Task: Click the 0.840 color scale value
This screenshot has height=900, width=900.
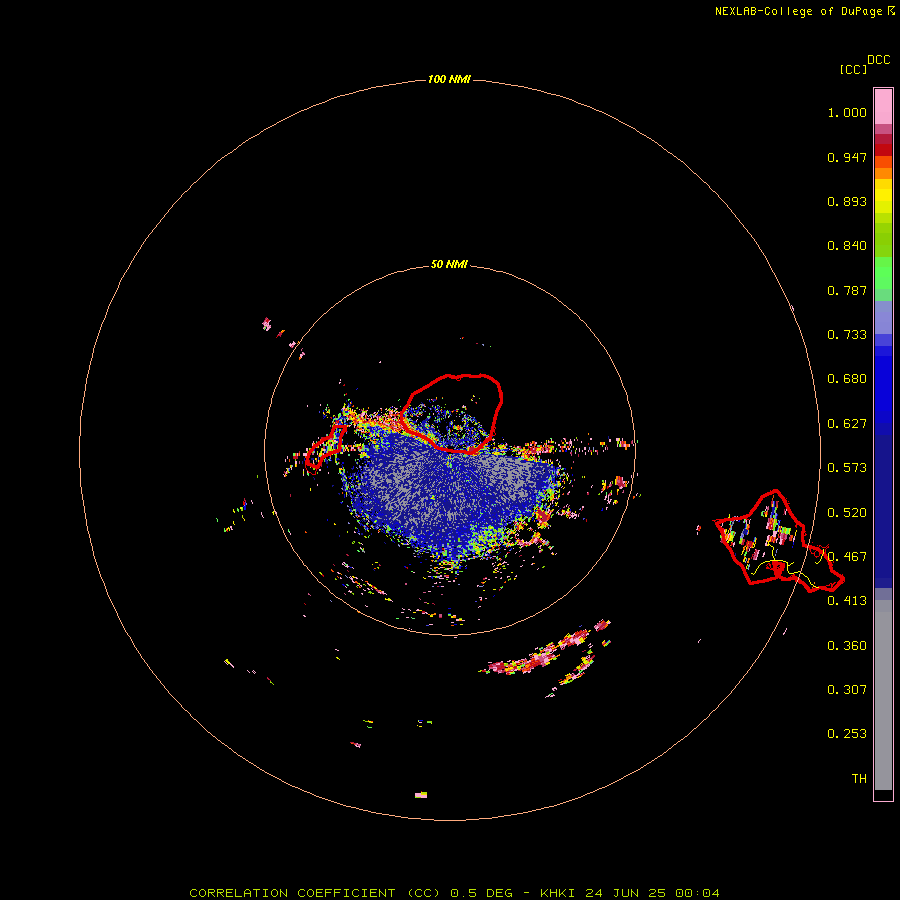Action: (x=847, y=246)
